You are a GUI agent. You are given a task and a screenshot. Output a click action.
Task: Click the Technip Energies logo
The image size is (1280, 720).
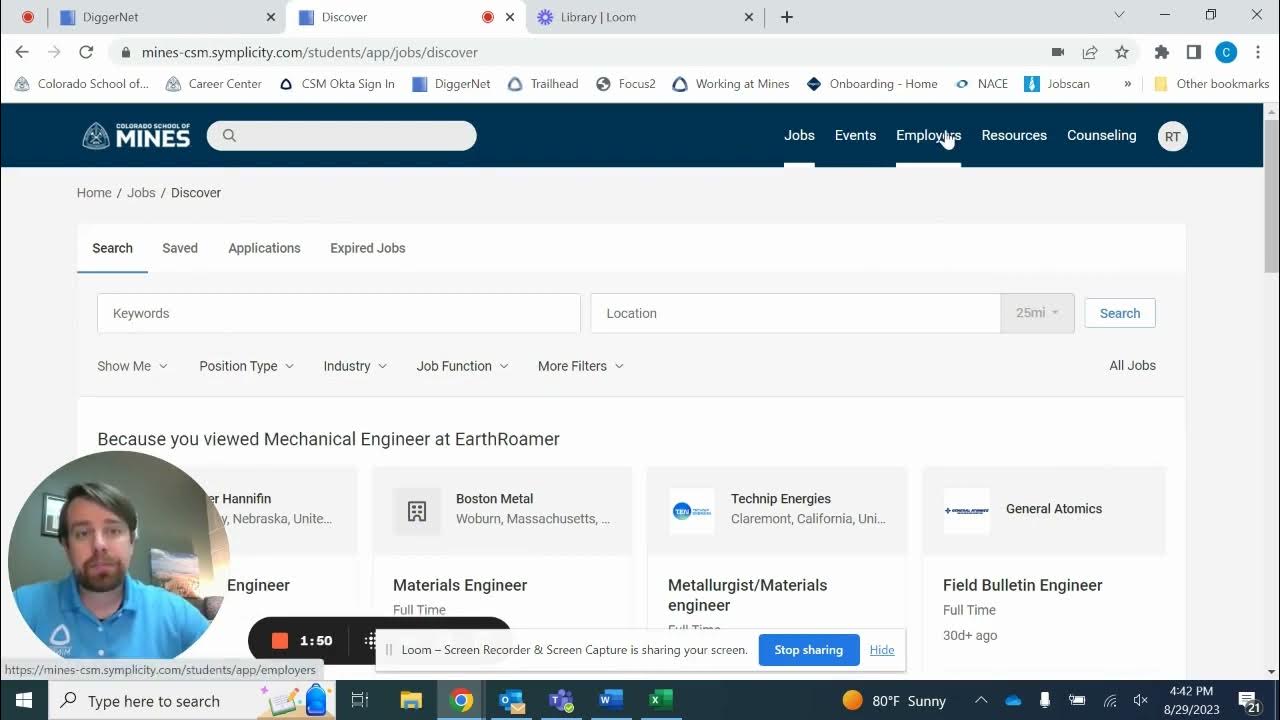[692, 512]
